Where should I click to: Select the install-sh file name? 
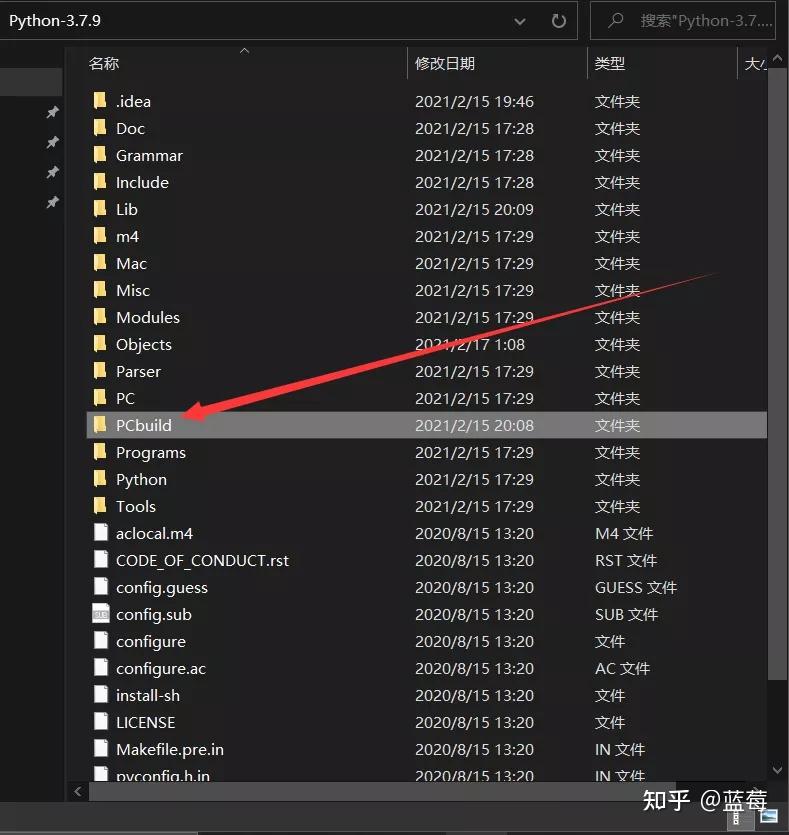(147, 695)
